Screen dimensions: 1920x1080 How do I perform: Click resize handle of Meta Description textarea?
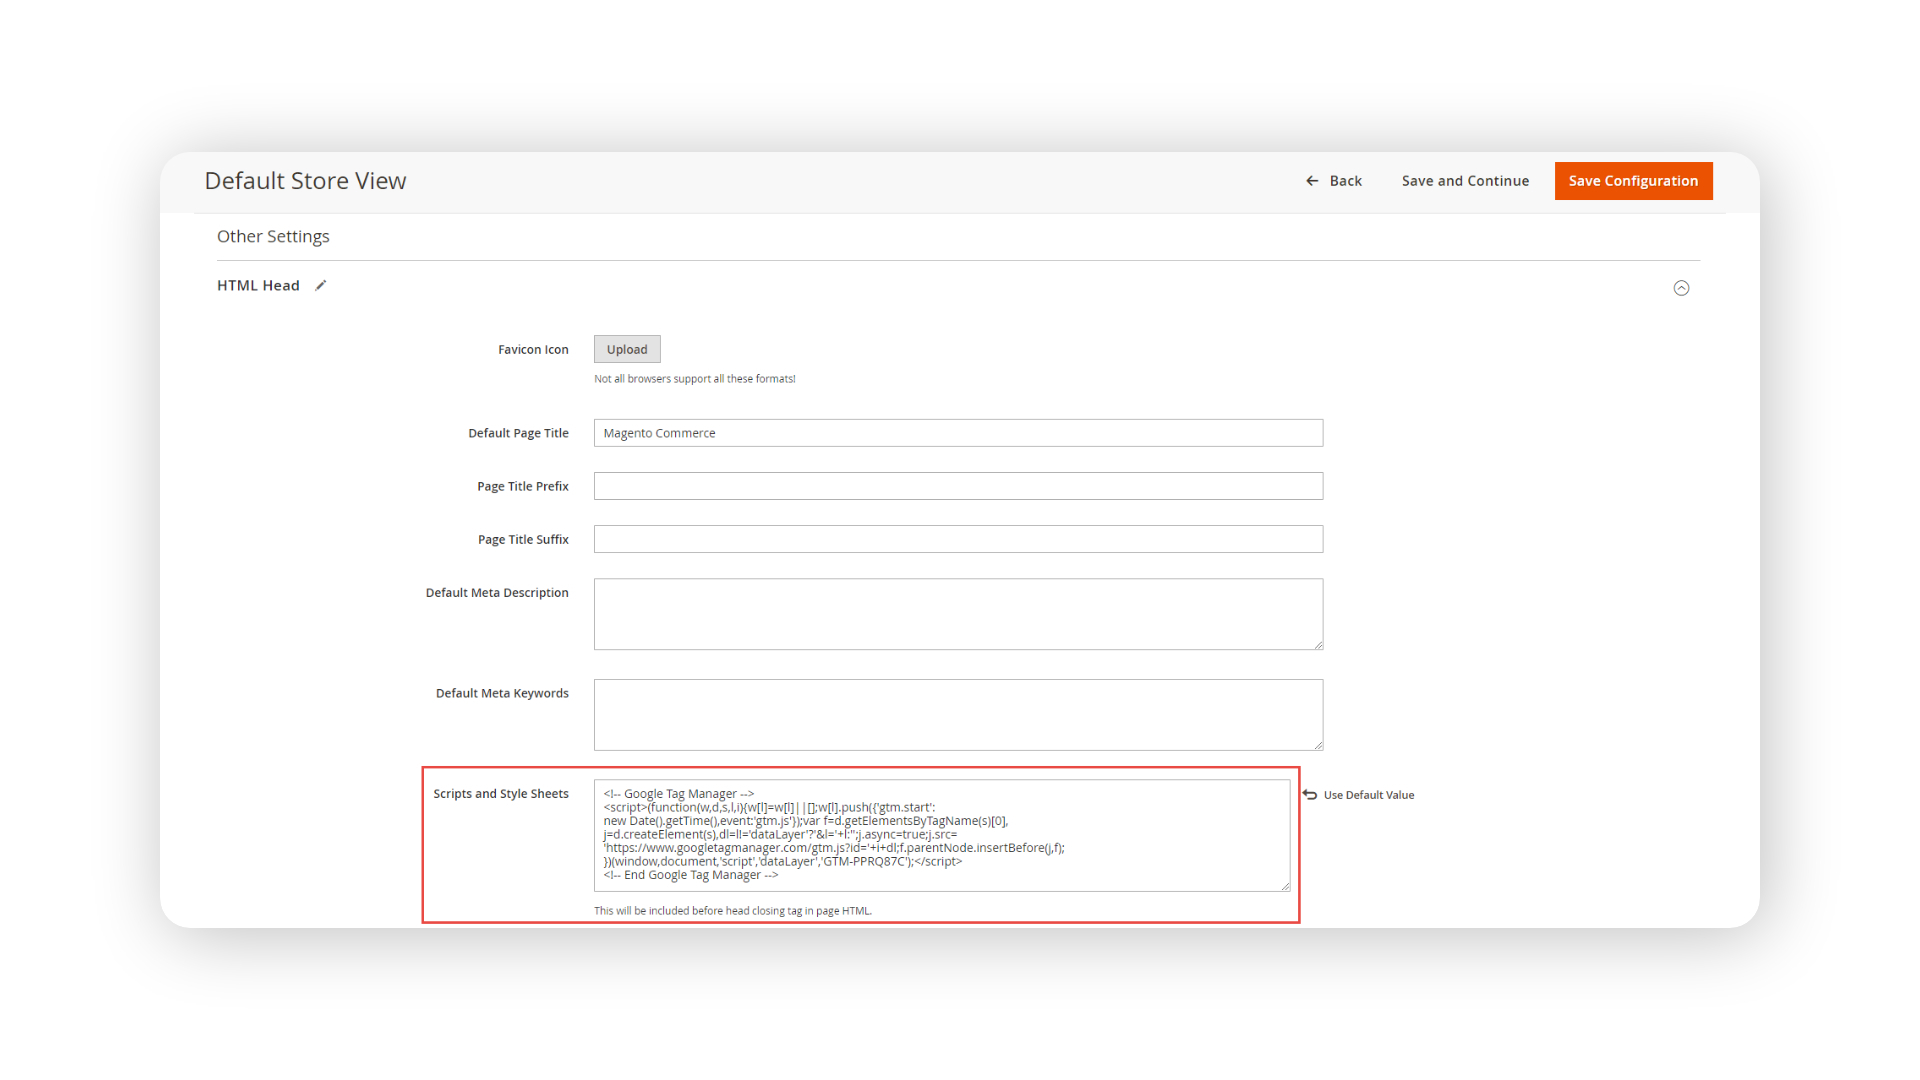pos(1318,644)
